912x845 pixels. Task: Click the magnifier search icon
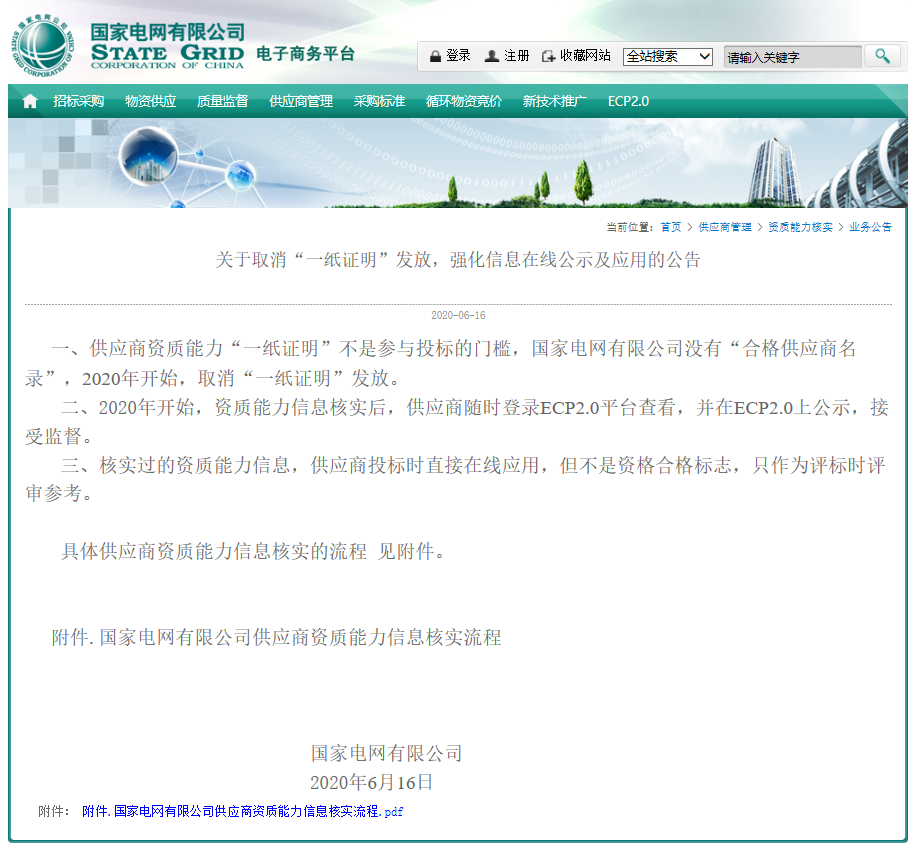(x=881, y=55)
